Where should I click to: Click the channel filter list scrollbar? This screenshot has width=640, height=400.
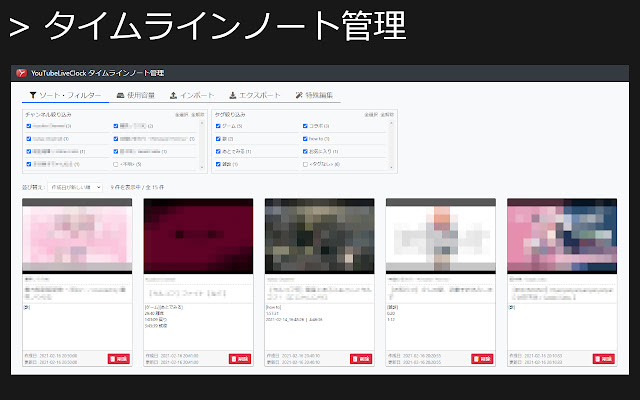pyautogui.click(x=204, y=145)
